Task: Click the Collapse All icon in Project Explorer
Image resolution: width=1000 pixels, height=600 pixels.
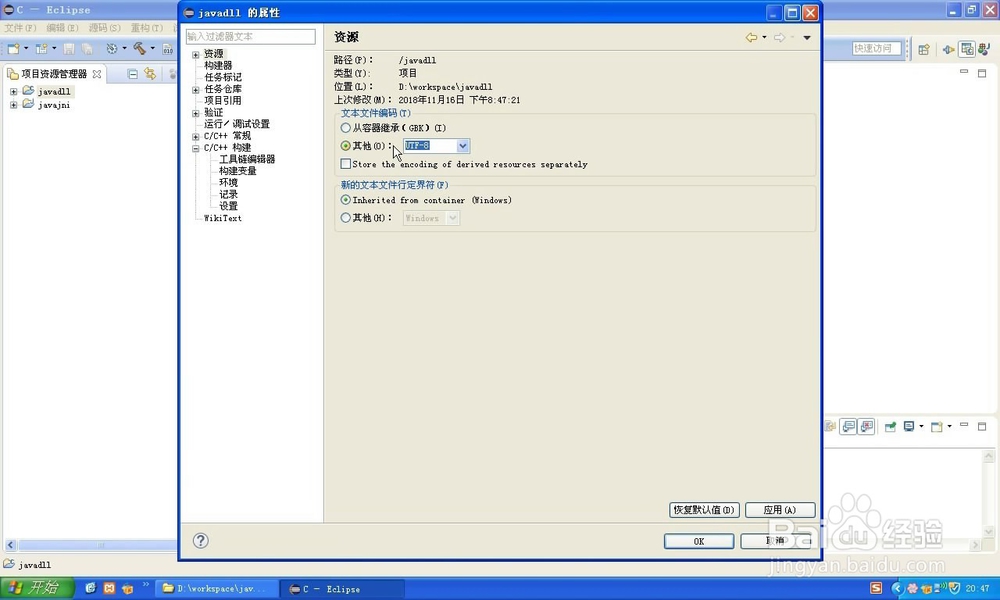Action: (x=132, y=73)
